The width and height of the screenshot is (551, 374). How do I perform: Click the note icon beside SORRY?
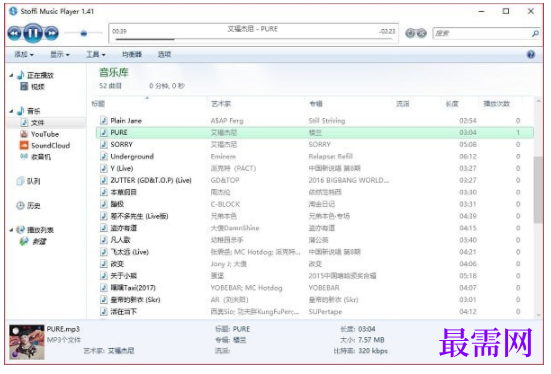(x=104, y=144)
